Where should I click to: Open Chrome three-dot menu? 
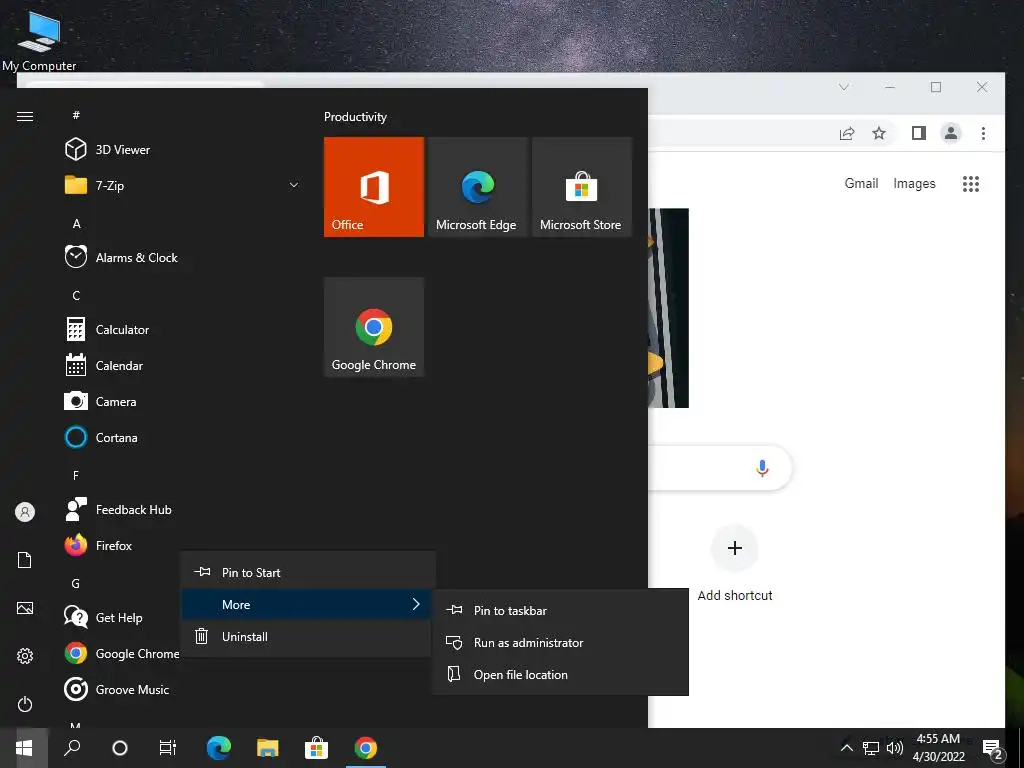click(983, 133)
